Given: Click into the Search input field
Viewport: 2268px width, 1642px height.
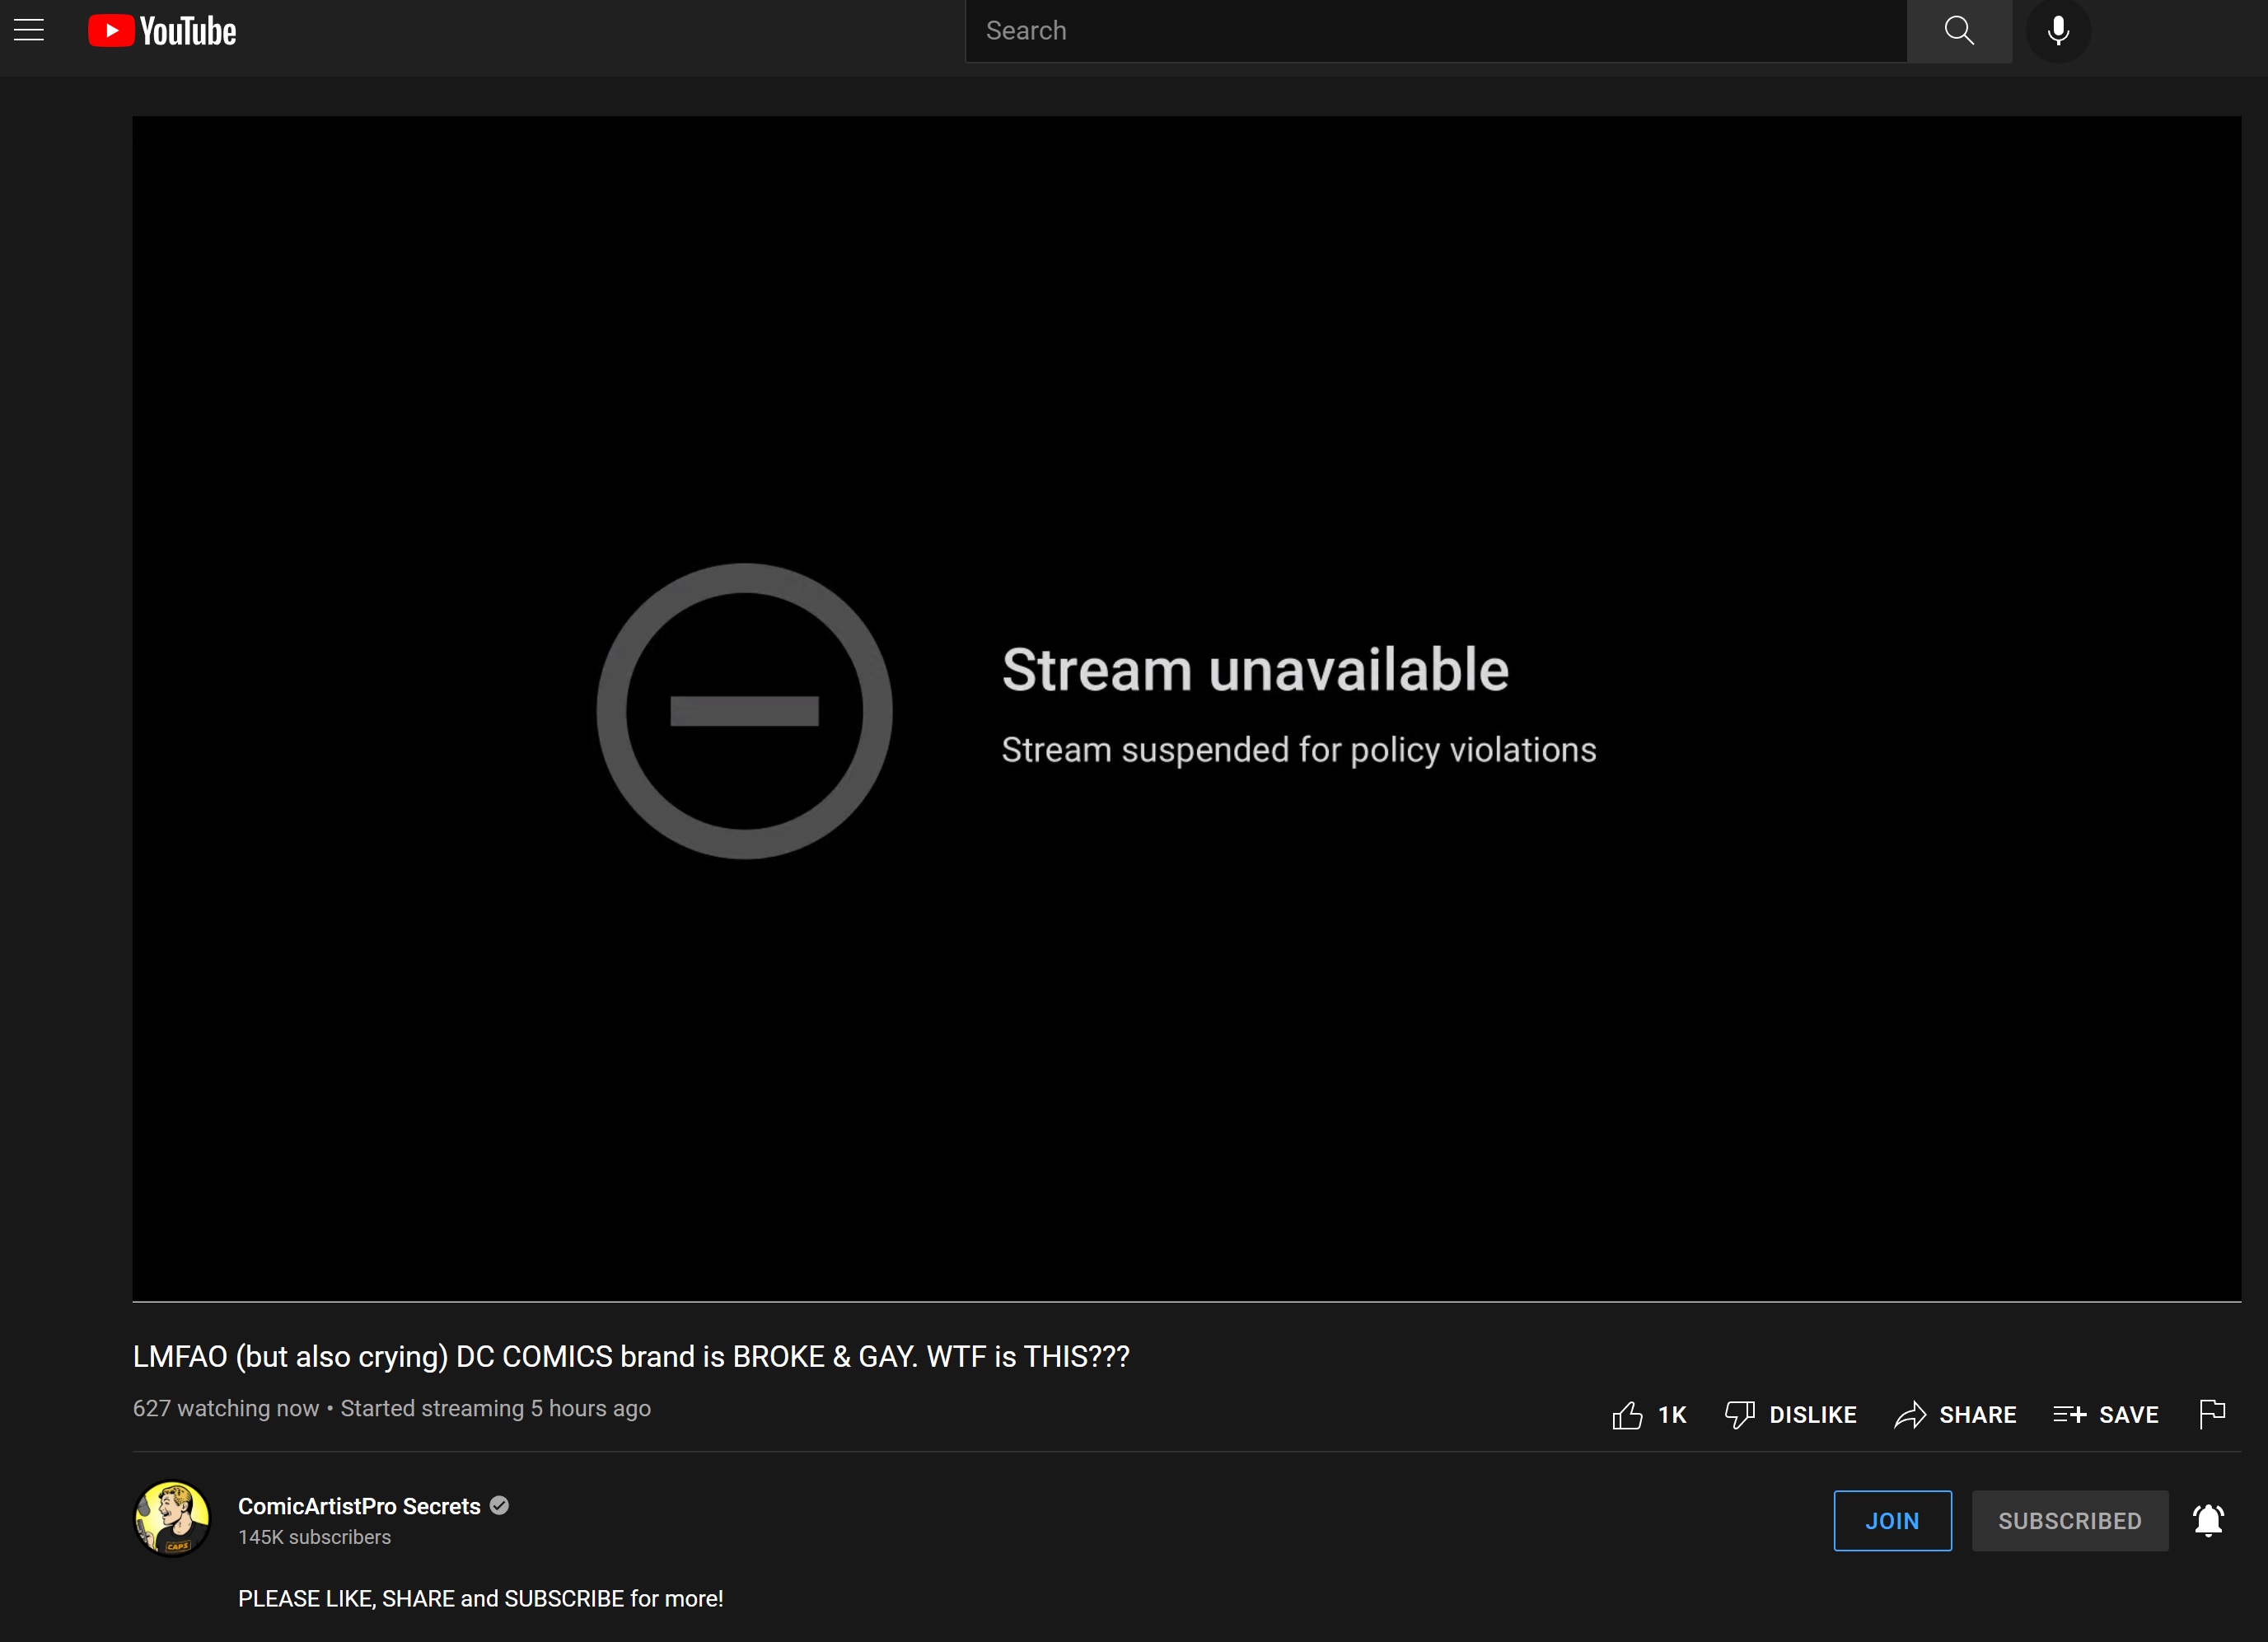Looking at the screenshot, I should (1436, 31).
